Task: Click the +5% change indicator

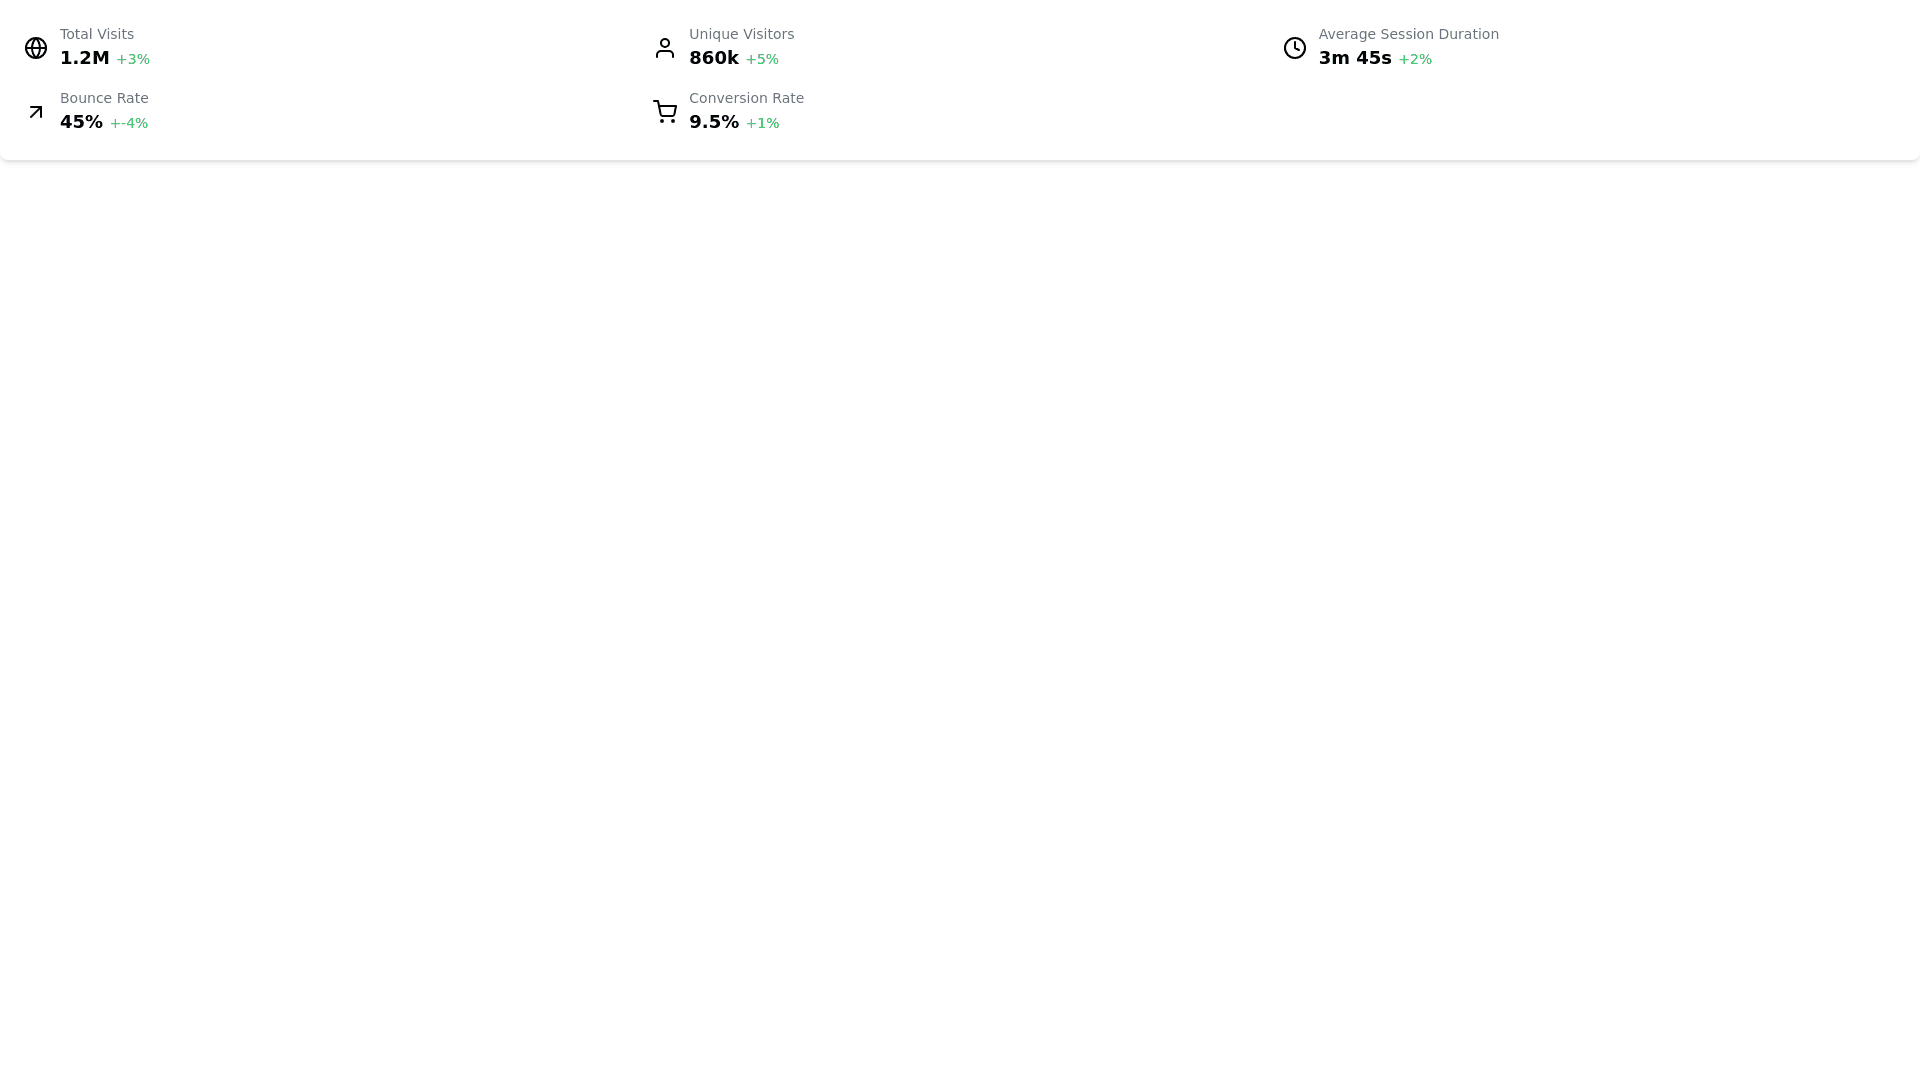Action: [762, 60]
